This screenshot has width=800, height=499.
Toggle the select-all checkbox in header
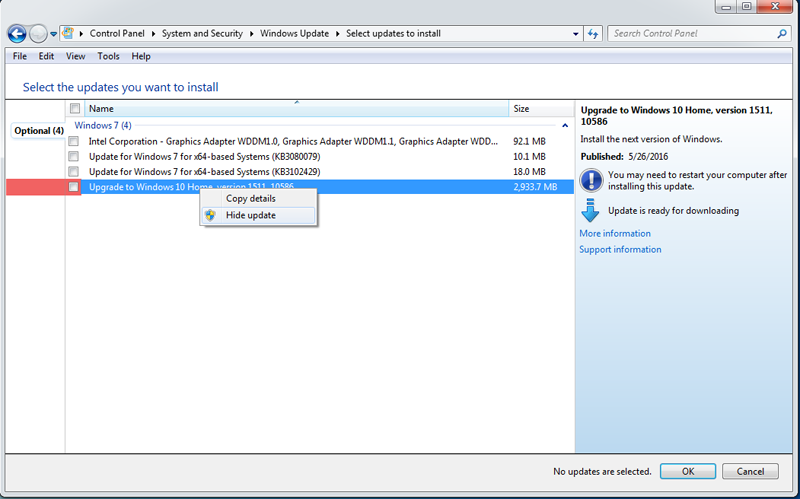(x=74, y=108)
